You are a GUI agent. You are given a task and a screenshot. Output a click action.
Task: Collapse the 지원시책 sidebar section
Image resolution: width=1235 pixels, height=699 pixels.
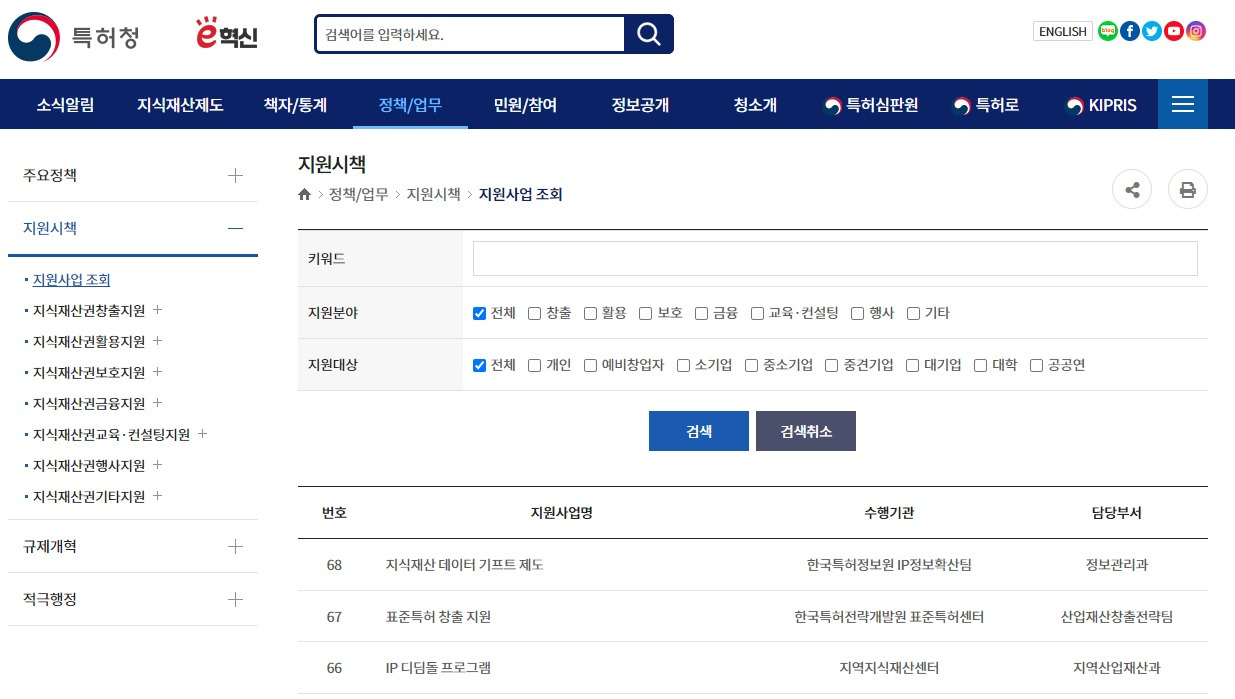[235, 228]
